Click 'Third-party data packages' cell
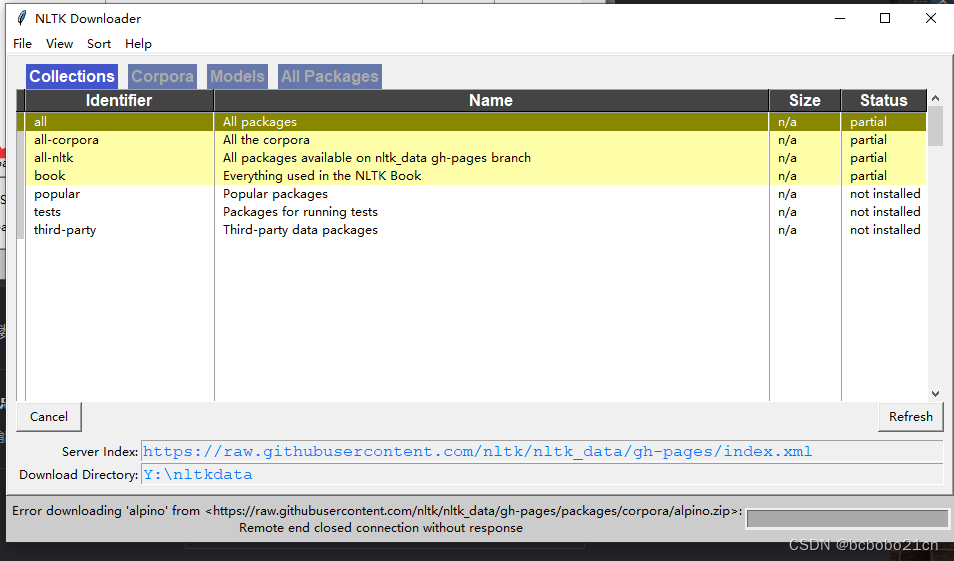This screenshot has width=954, height=561. [300, 230]
